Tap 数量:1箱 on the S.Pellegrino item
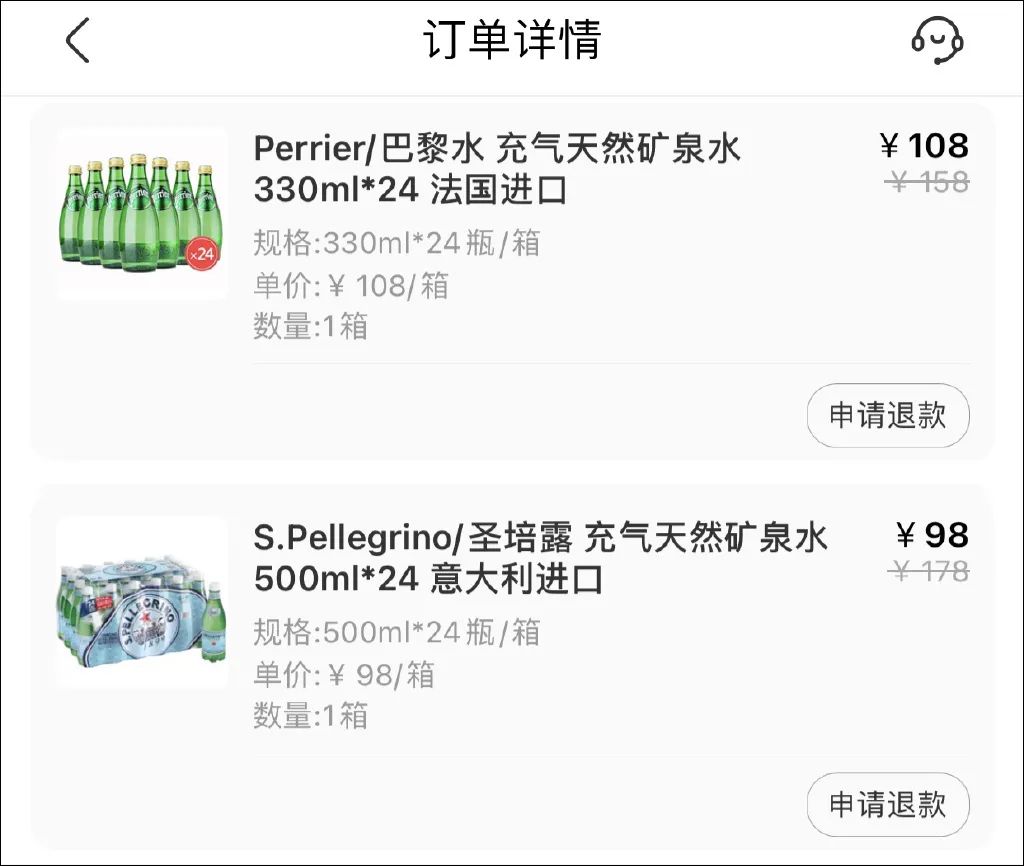This screenshot has height=866, width=1024. (311, 716)
